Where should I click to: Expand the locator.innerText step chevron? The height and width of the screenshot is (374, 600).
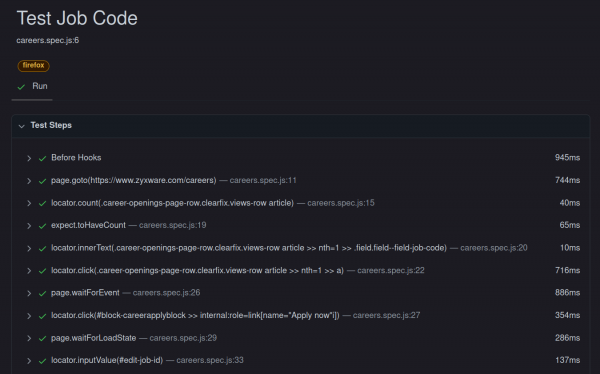(29, 248)
